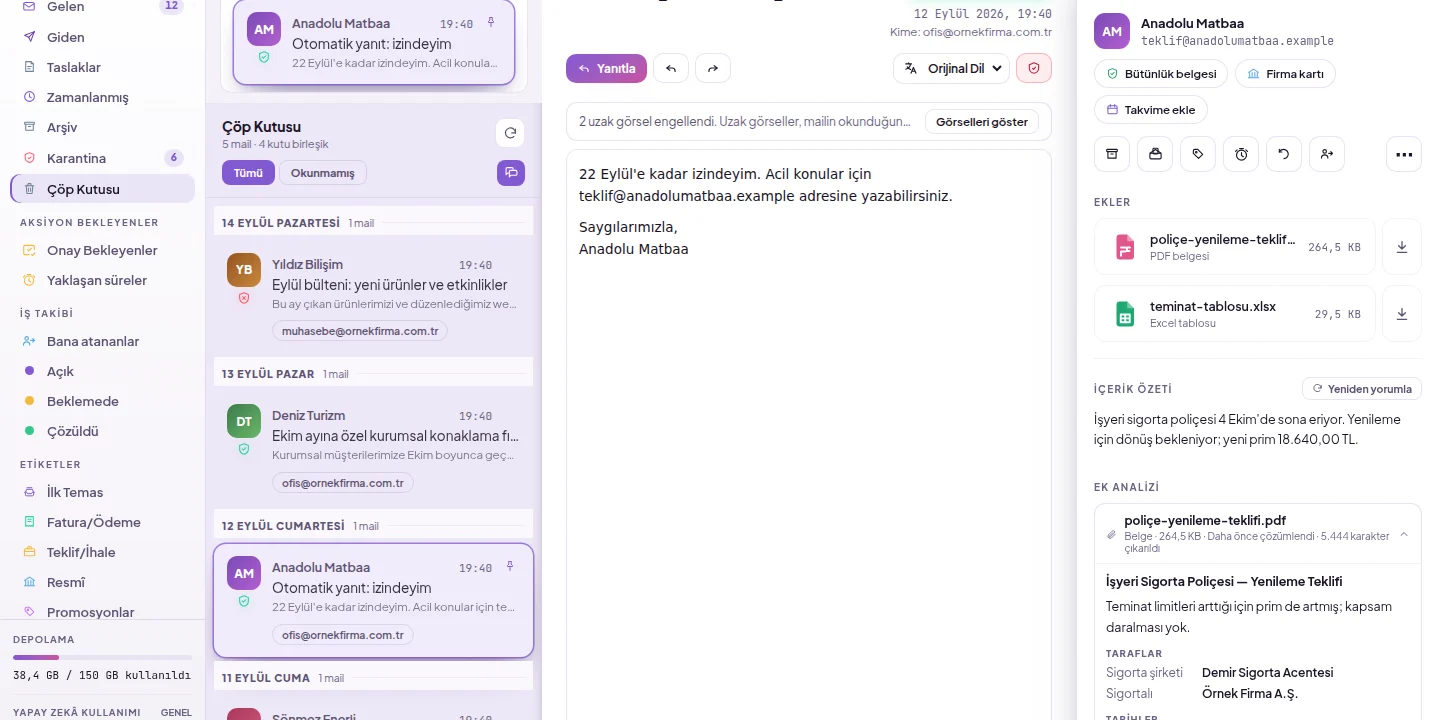
Task: Click the assign-to-person icon button
Action: click(x=1327, y=154)
